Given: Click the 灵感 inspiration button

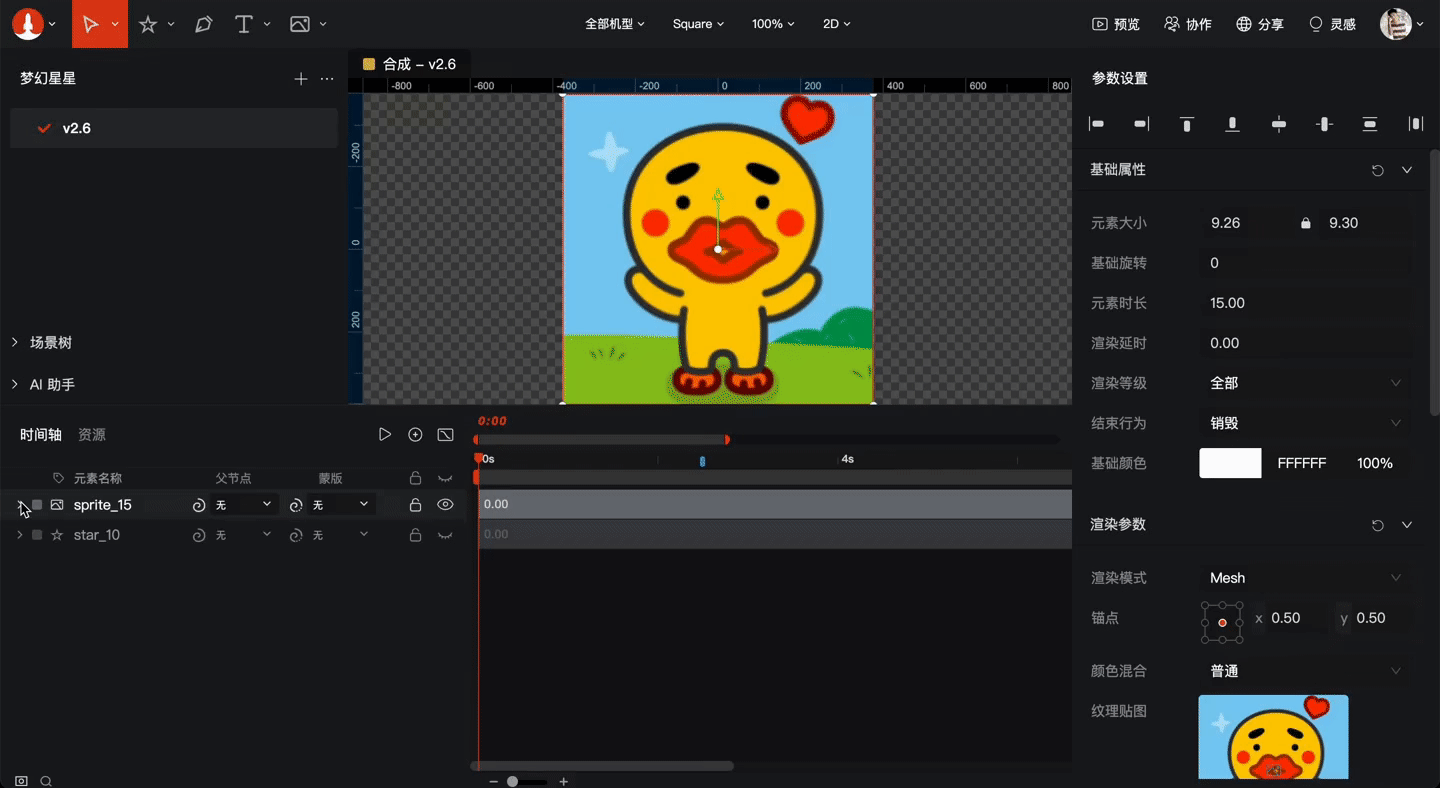Looking at the screenshot, I should 1332,24.
